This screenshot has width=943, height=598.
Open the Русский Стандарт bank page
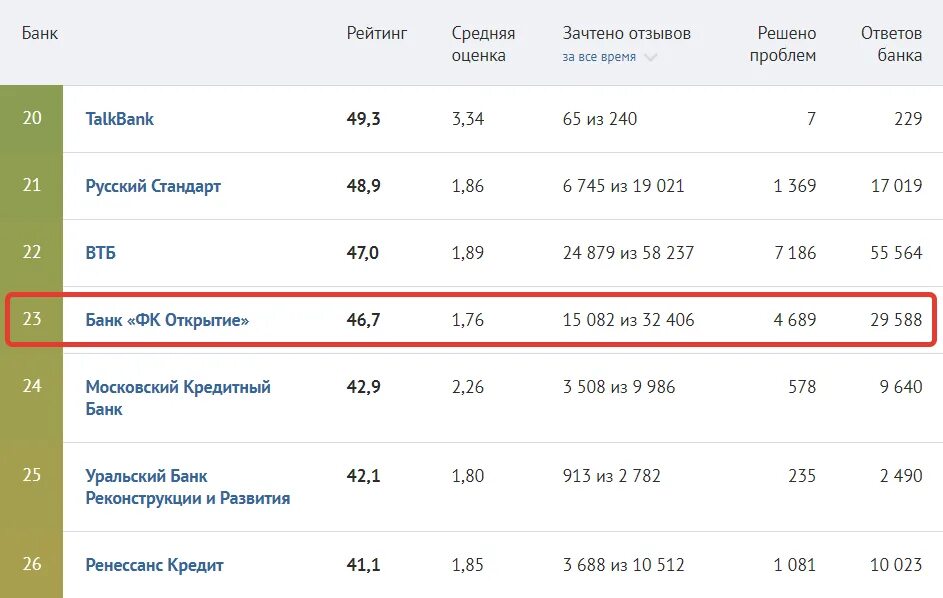pyautogui.click(x=153, y=186)
